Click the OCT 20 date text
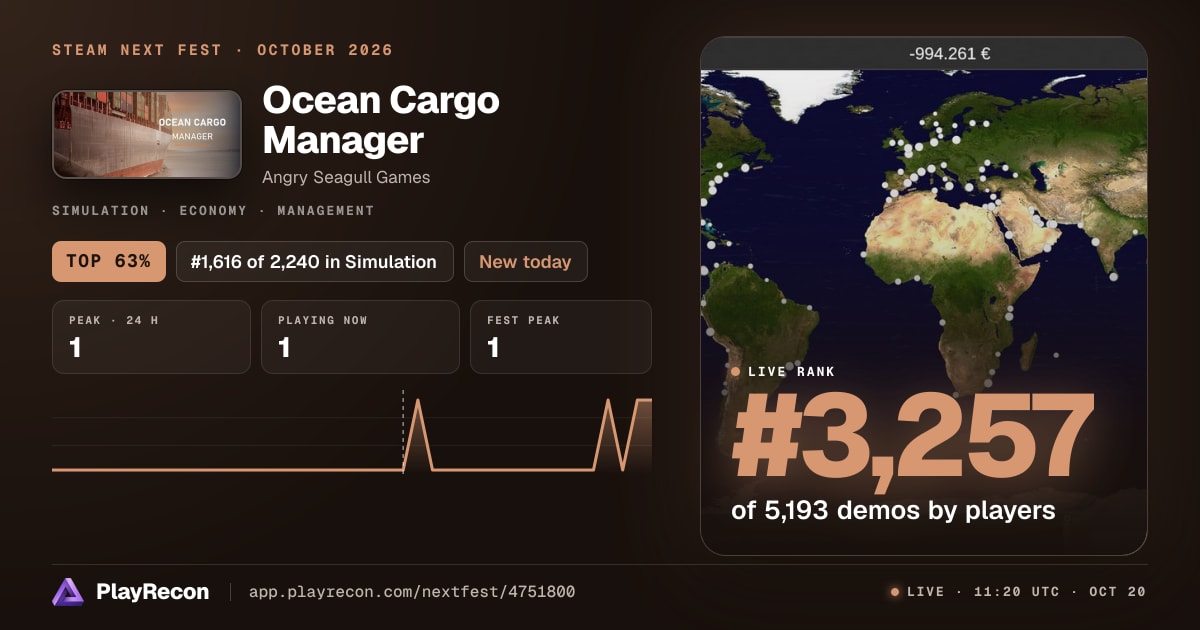This screenshot has height=630, width=1200. [x=1118, y=592]
